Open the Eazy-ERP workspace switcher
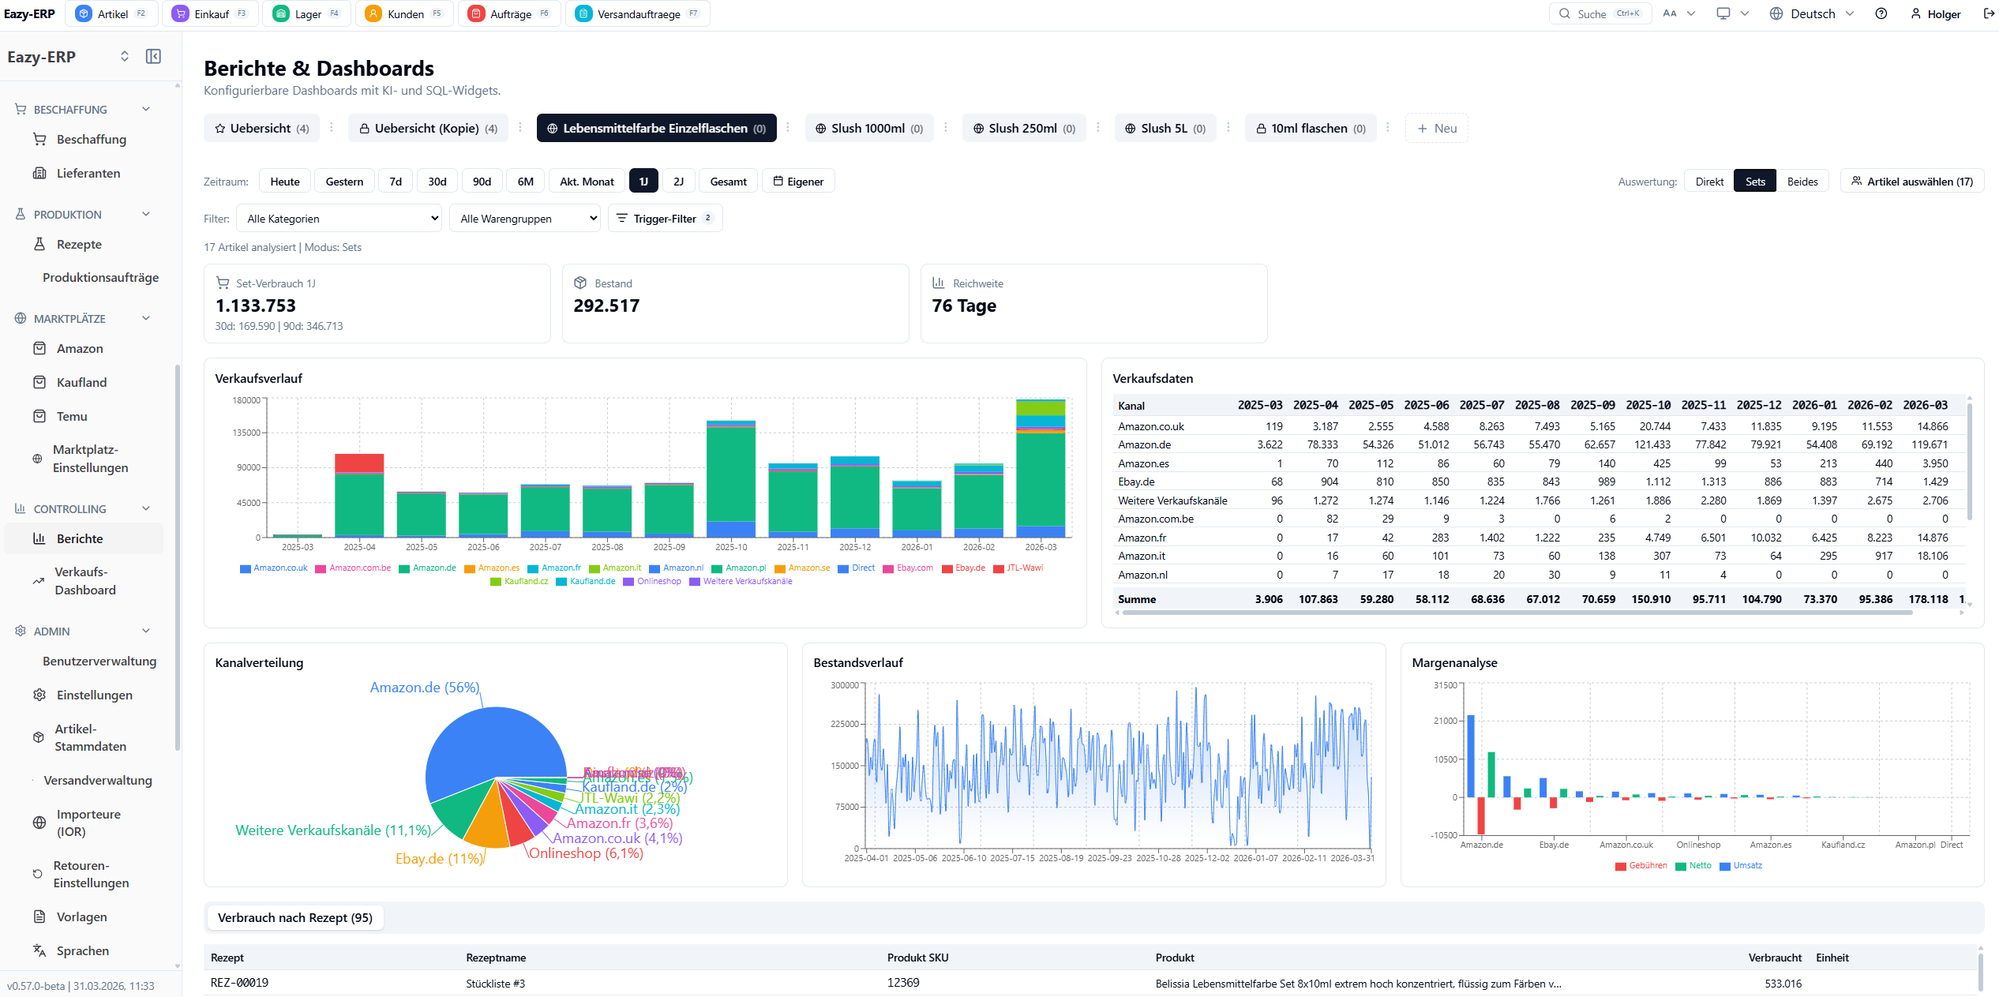Screen dimensions: 1999x997 [125, 56]
